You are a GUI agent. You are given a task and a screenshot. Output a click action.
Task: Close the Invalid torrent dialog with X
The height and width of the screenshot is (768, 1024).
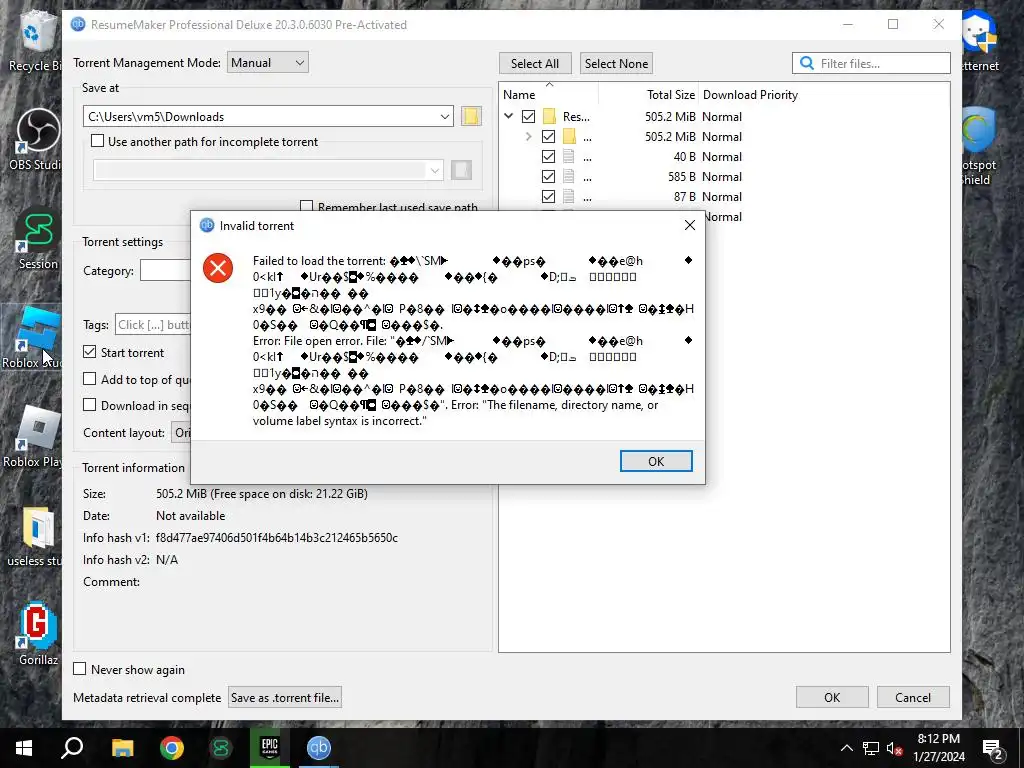click(x=690, y=225)
